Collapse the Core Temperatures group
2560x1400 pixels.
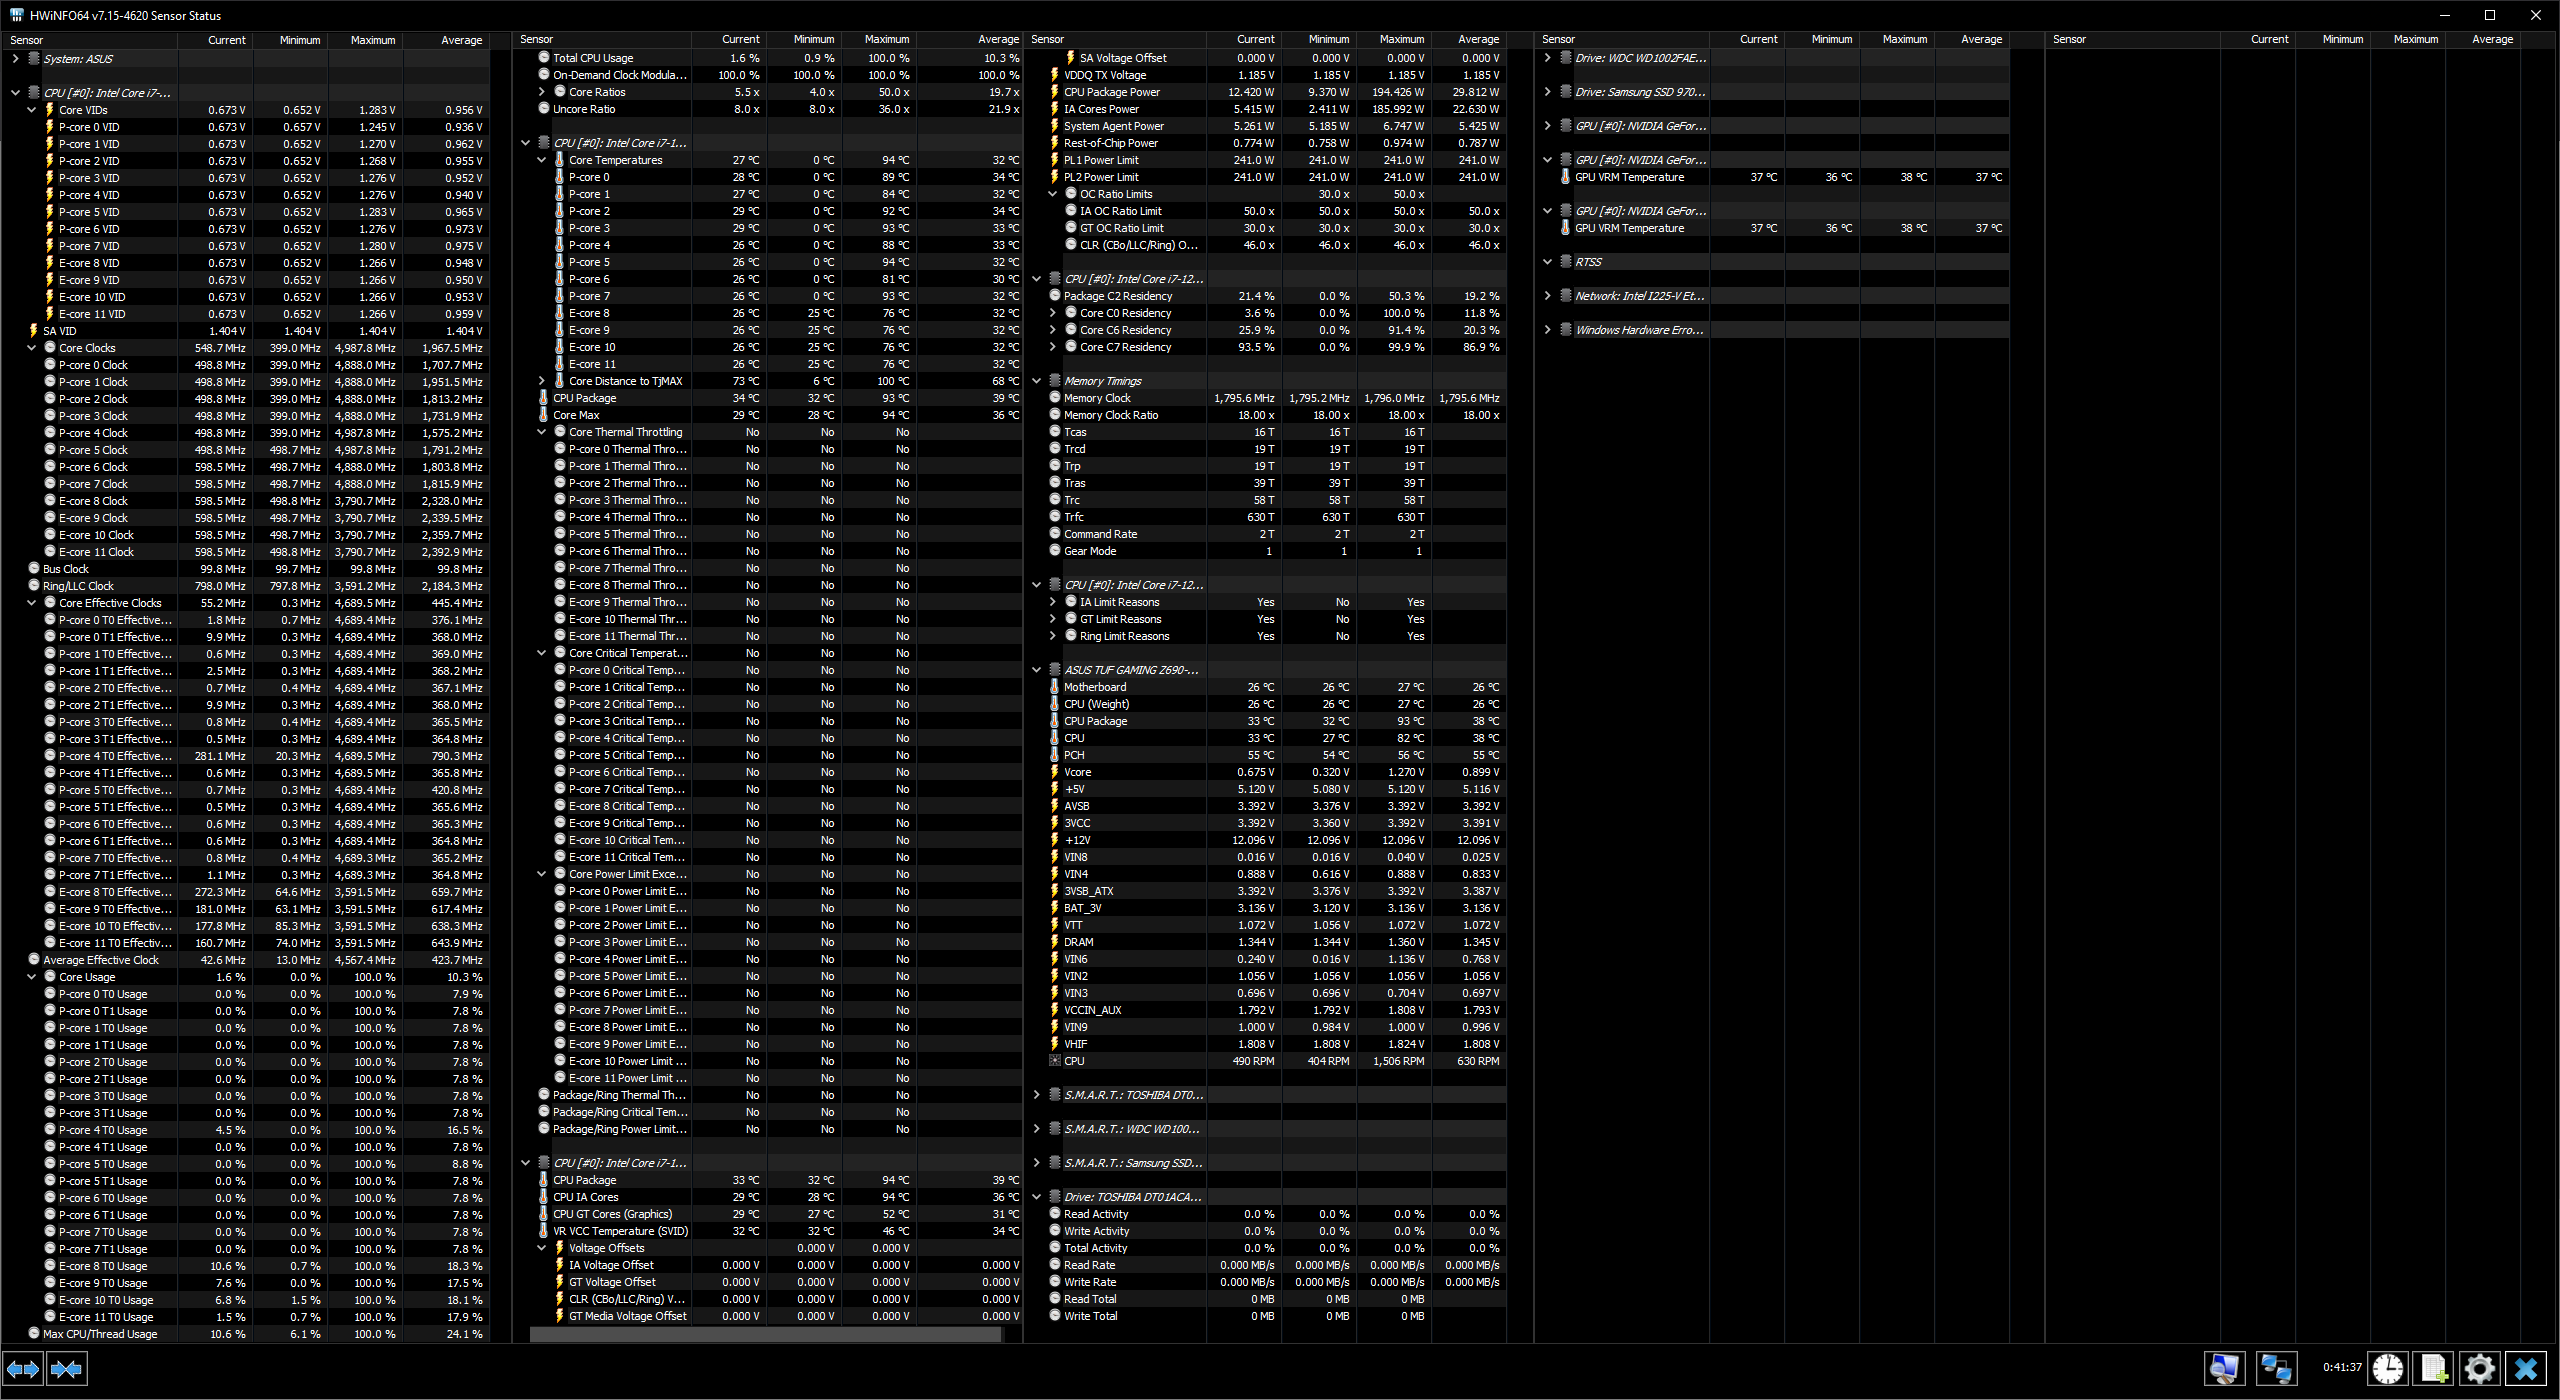(x=542, y=160)
